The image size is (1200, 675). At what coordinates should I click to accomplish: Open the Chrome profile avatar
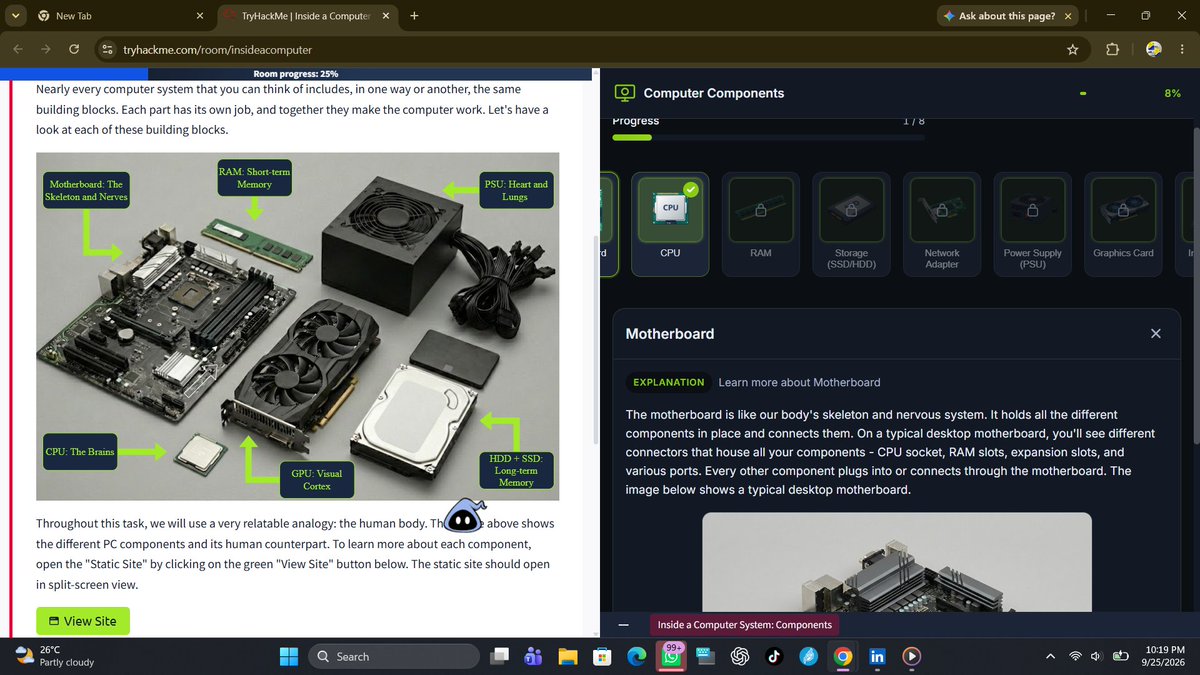click(1153, 49)
